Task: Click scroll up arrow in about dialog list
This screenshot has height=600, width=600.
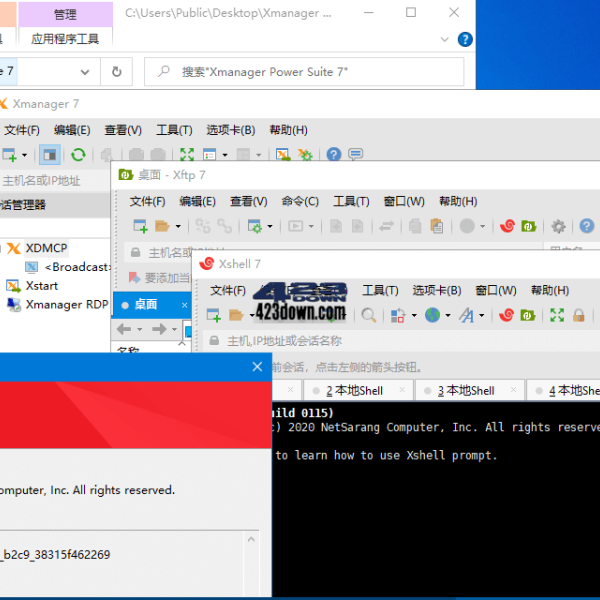Action: pyautogui.click(x=251, y=540)
